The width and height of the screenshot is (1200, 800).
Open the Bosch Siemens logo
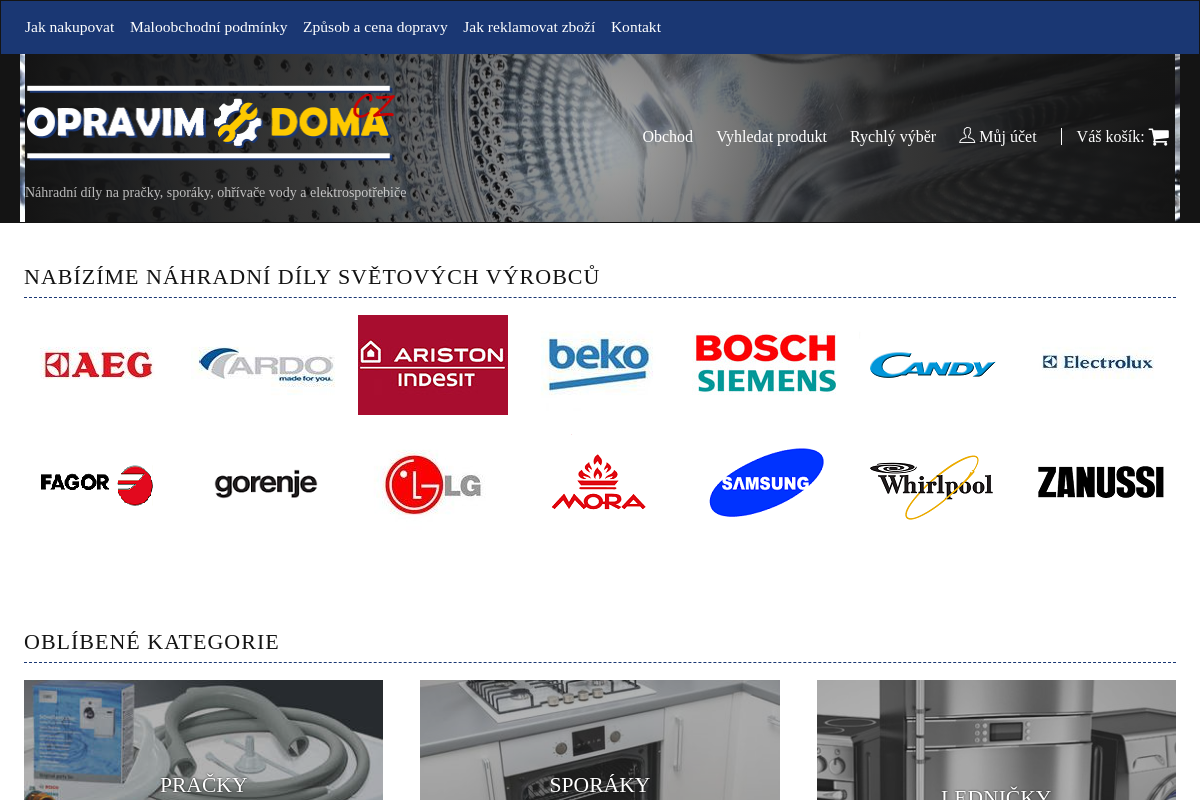(x=766, y=363)
